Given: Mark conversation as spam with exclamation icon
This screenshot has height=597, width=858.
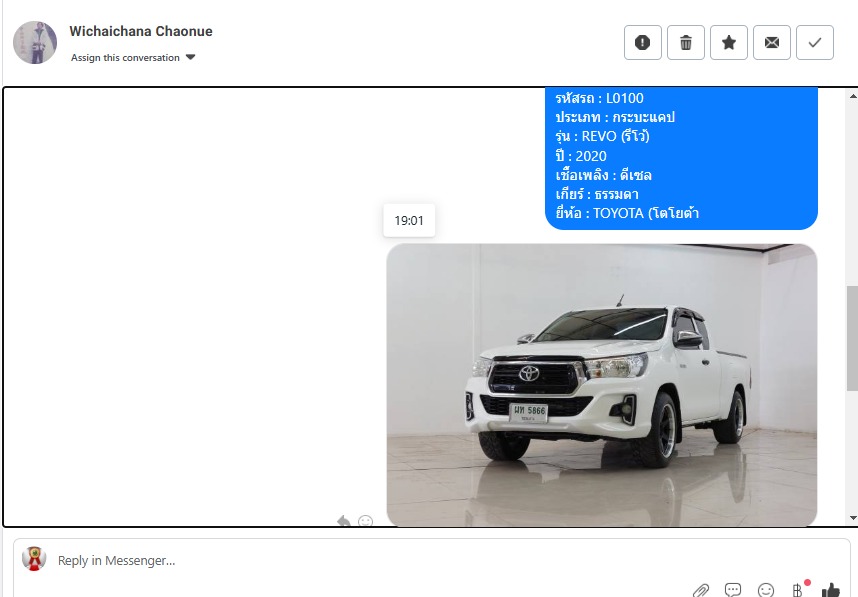Looking at the screenshot, I should point(642,42).
